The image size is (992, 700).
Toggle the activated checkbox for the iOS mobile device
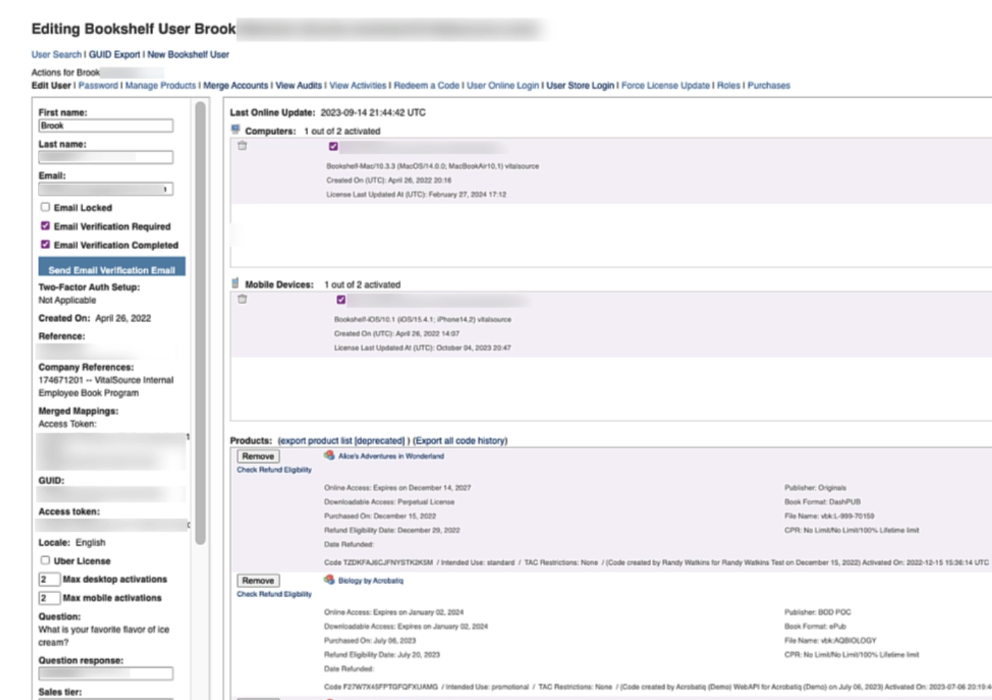[x=341, y=300]
